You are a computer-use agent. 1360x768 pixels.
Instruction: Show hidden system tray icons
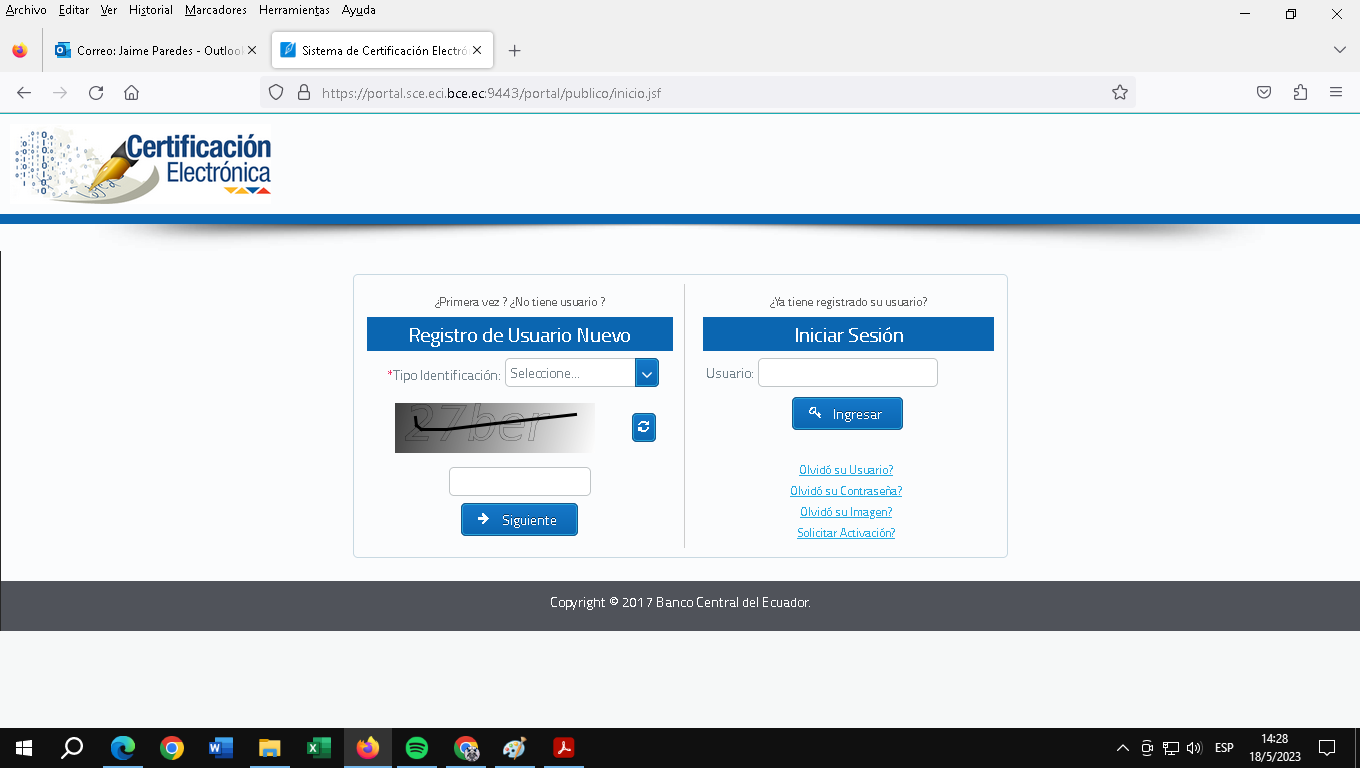click(1122, 748)
